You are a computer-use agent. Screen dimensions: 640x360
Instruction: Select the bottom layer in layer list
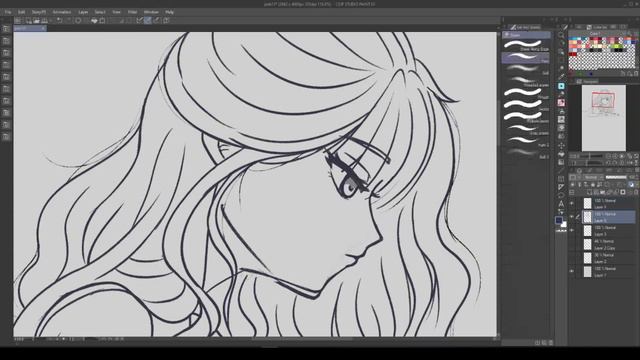(609, 271)
